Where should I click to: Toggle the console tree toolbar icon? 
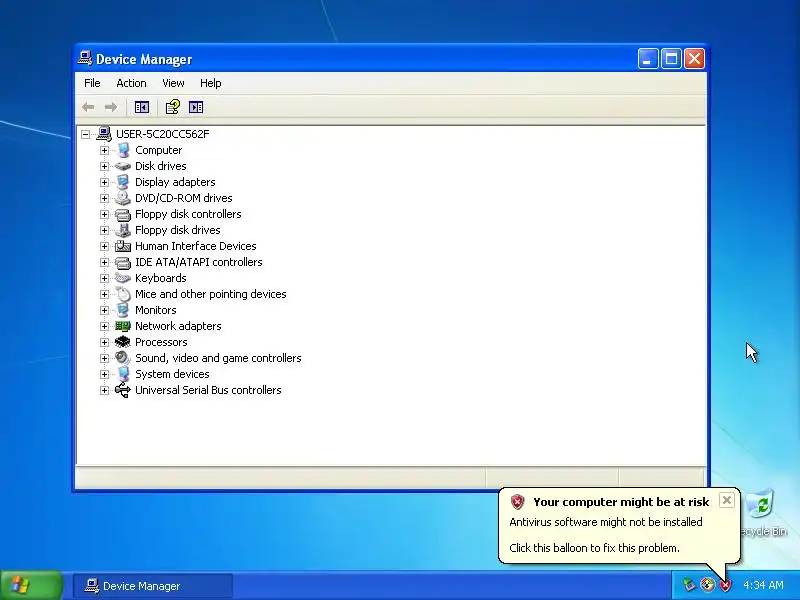tap(142, 107)
